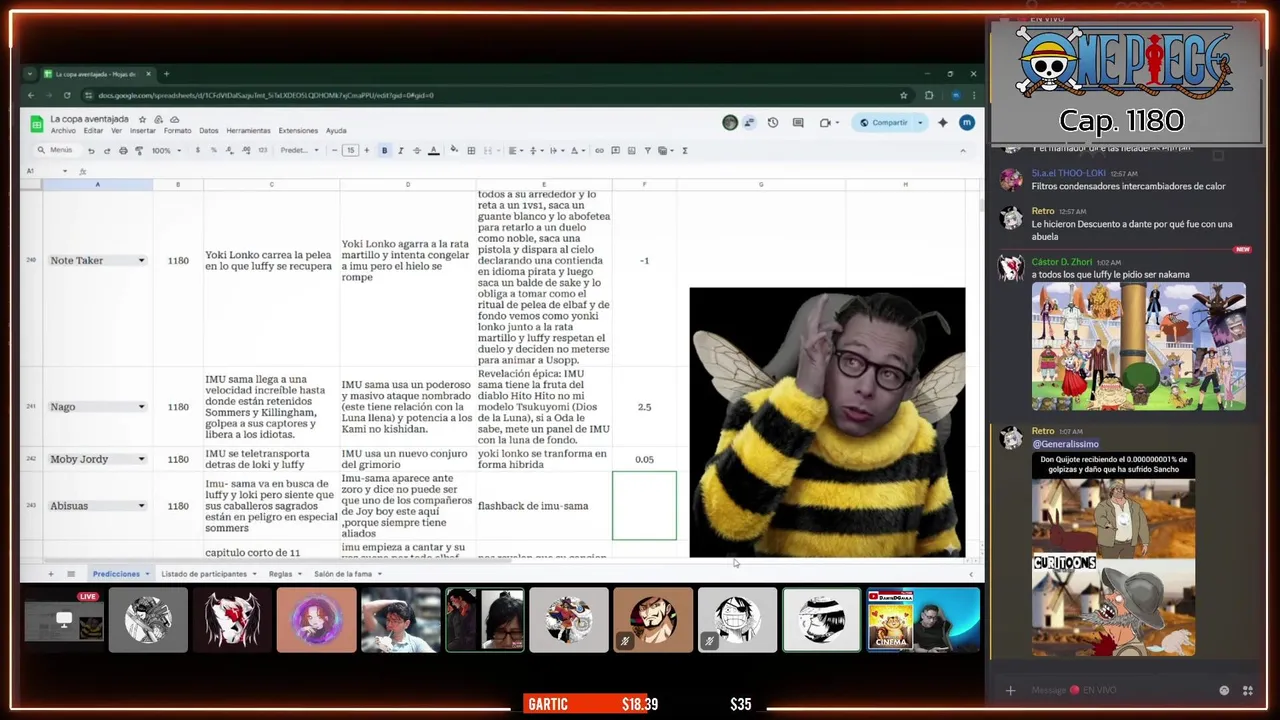Open the Ayuda menu

click(336, 131)
